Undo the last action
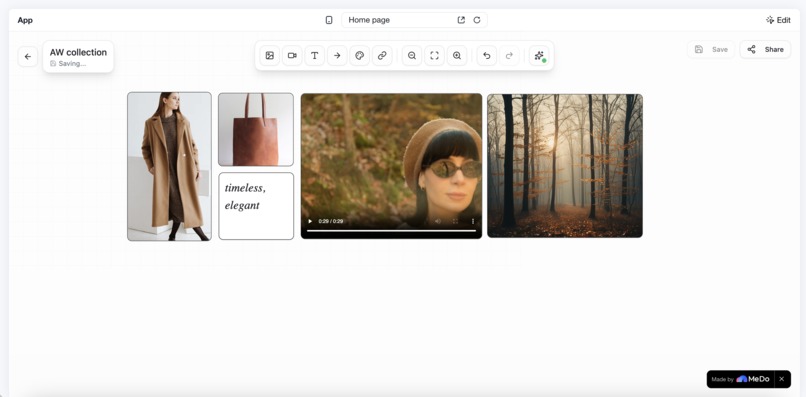Image resolution: width=806 pixels, height=397 pixels. [x=487, y=56]
